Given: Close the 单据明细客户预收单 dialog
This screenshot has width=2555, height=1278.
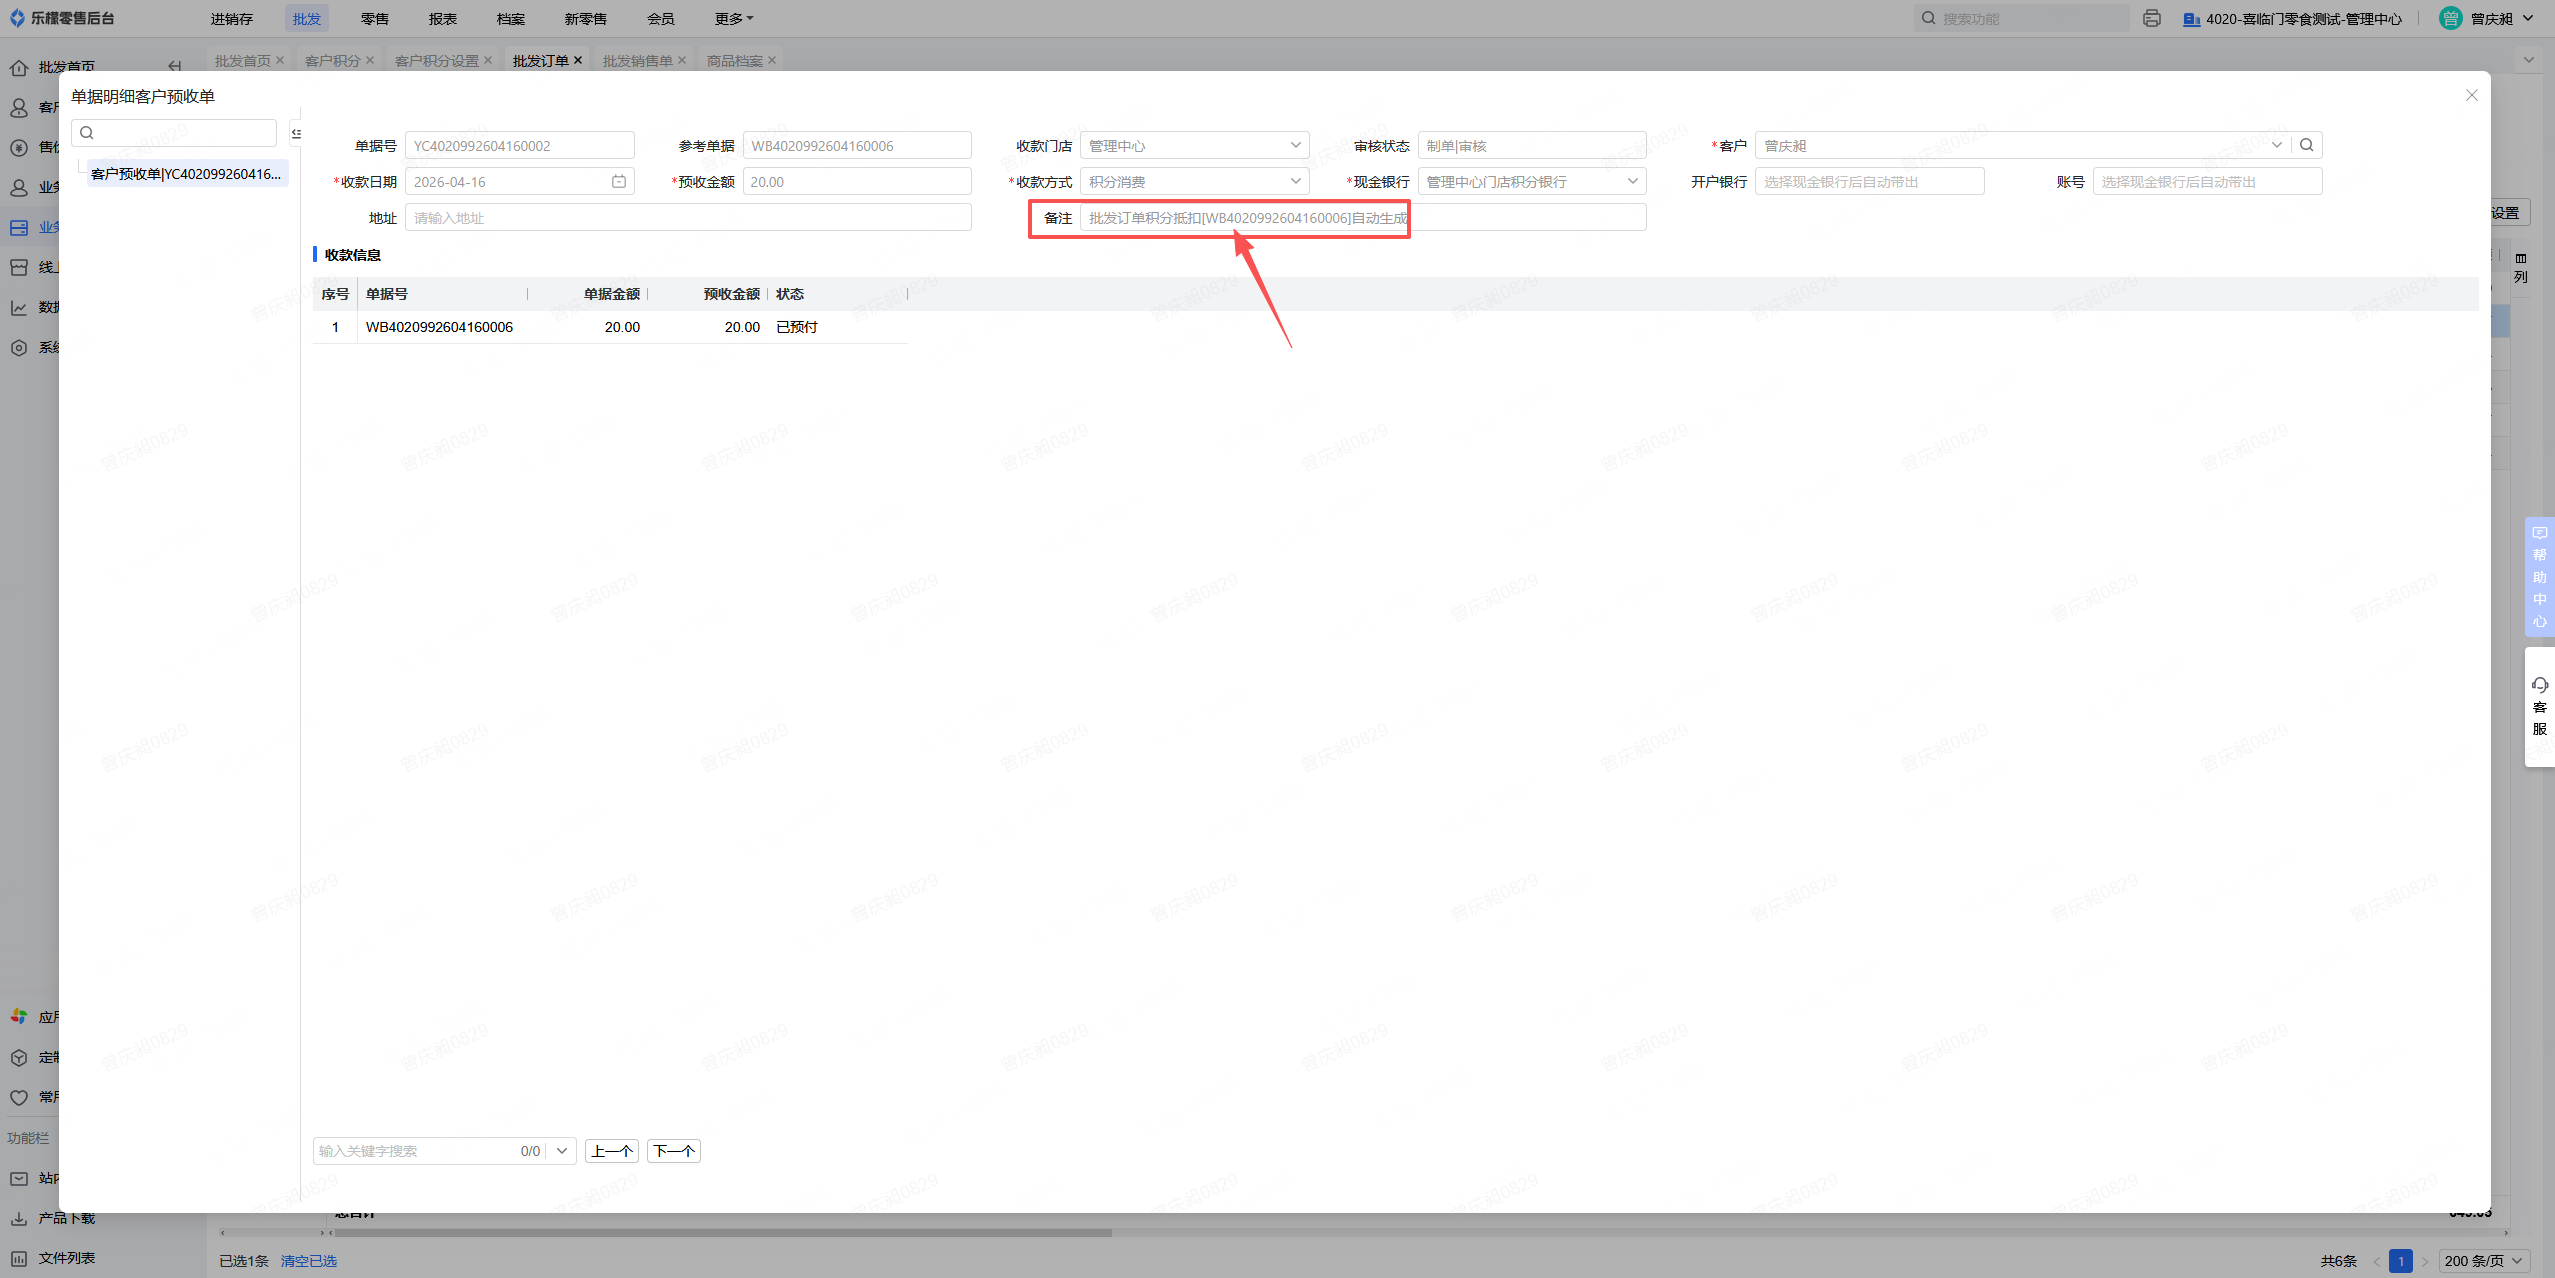Looking at the screenshot, I should (x=2471, y=95).
